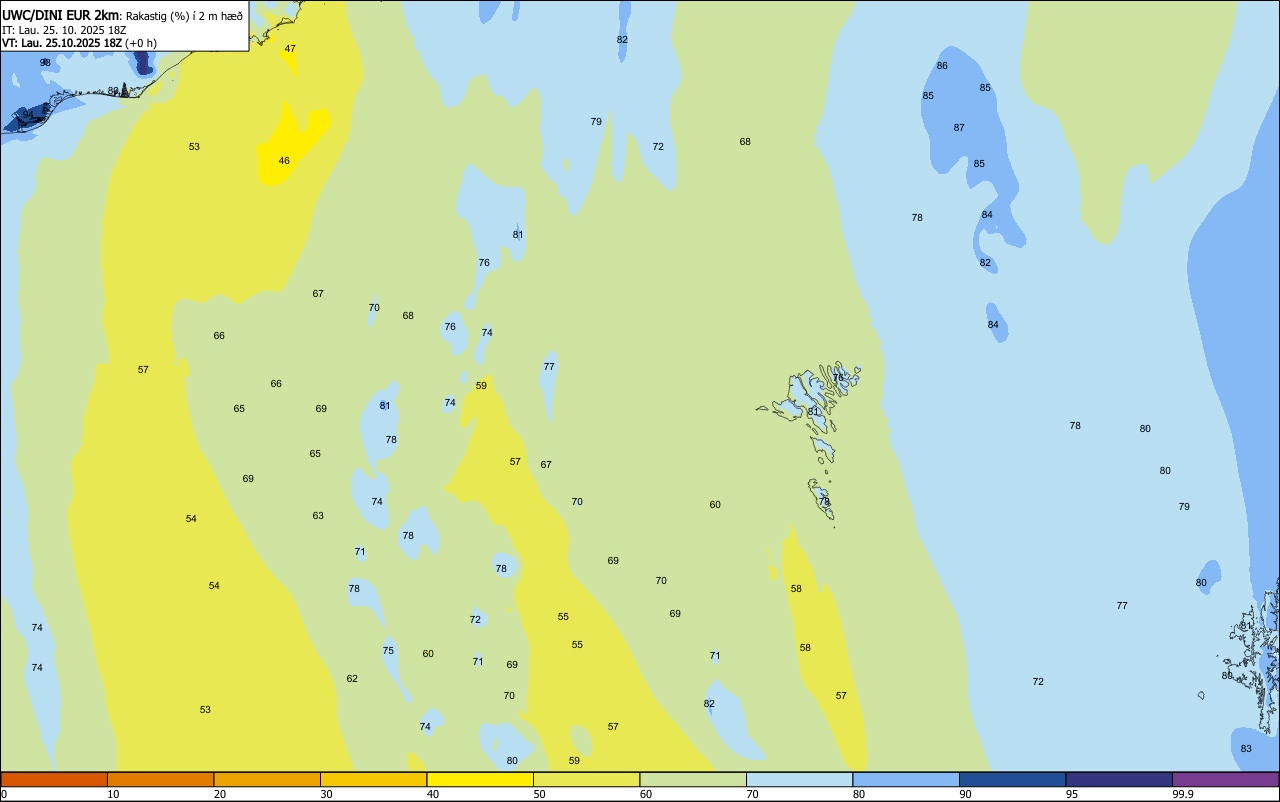Viewport: 1280px width, 802px height.
Task: Click the legend scale label 10
Action: (x=113, y=794)
